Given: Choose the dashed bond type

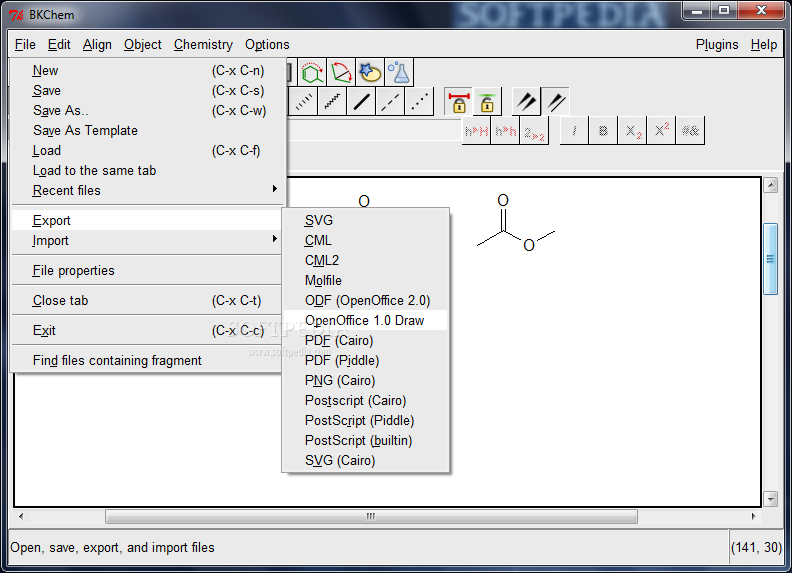Looking at the screenshot, I should (390, 102).
